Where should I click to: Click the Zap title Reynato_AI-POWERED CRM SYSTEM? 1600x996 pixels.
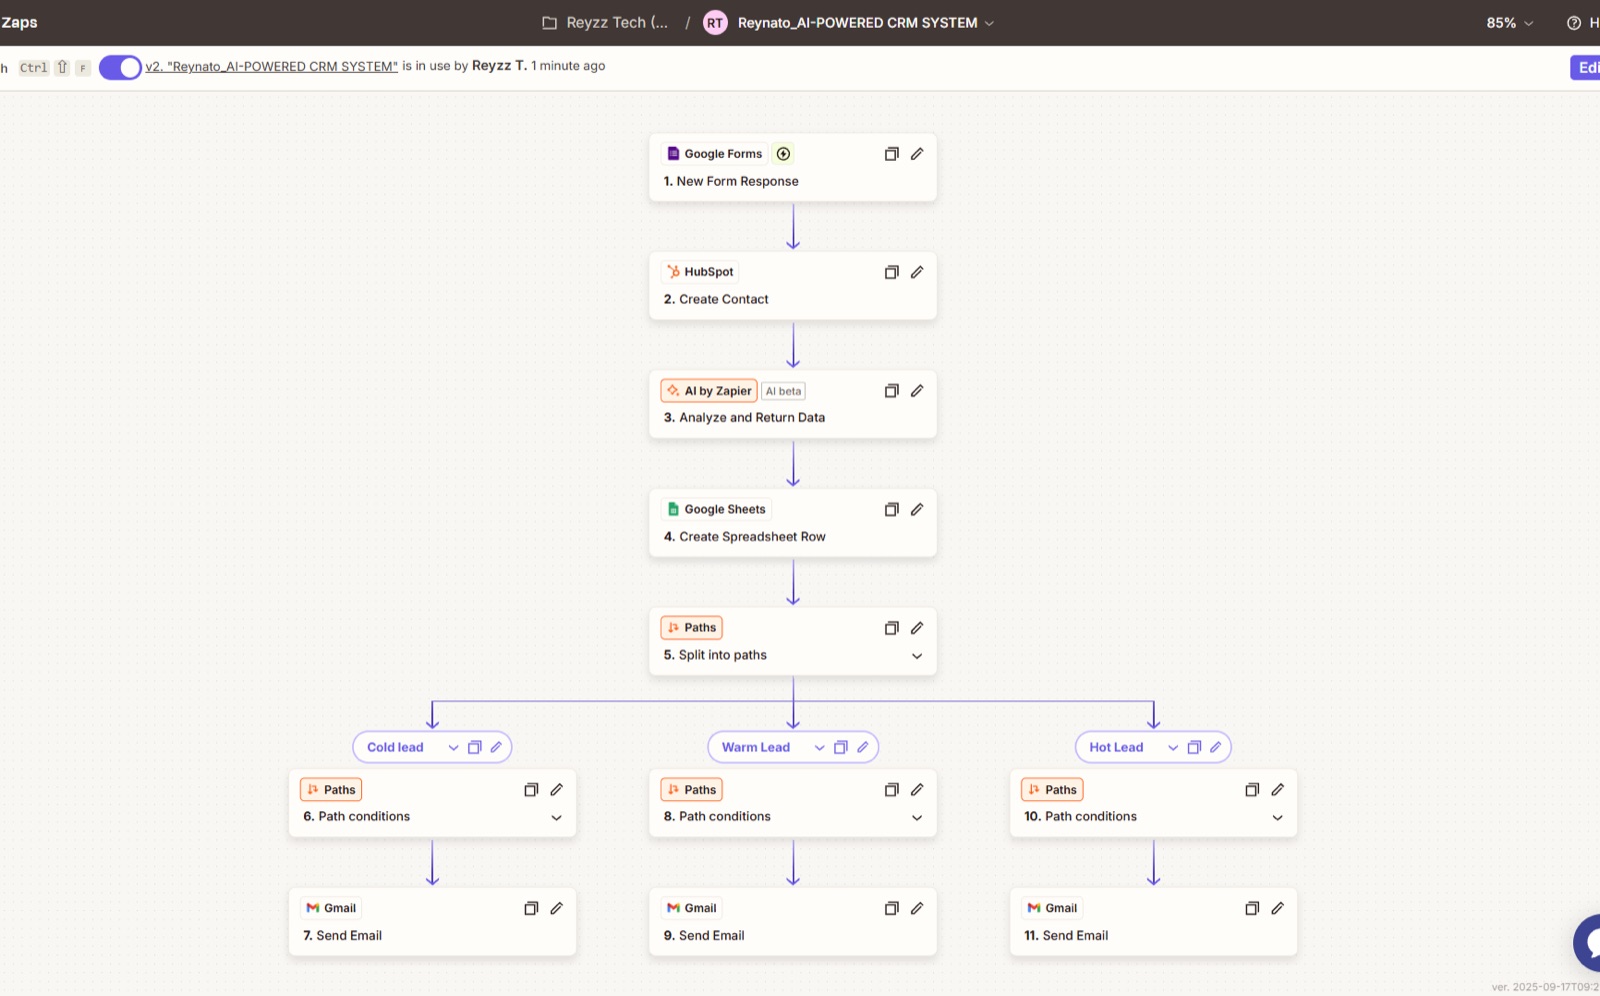click(857, 23)
